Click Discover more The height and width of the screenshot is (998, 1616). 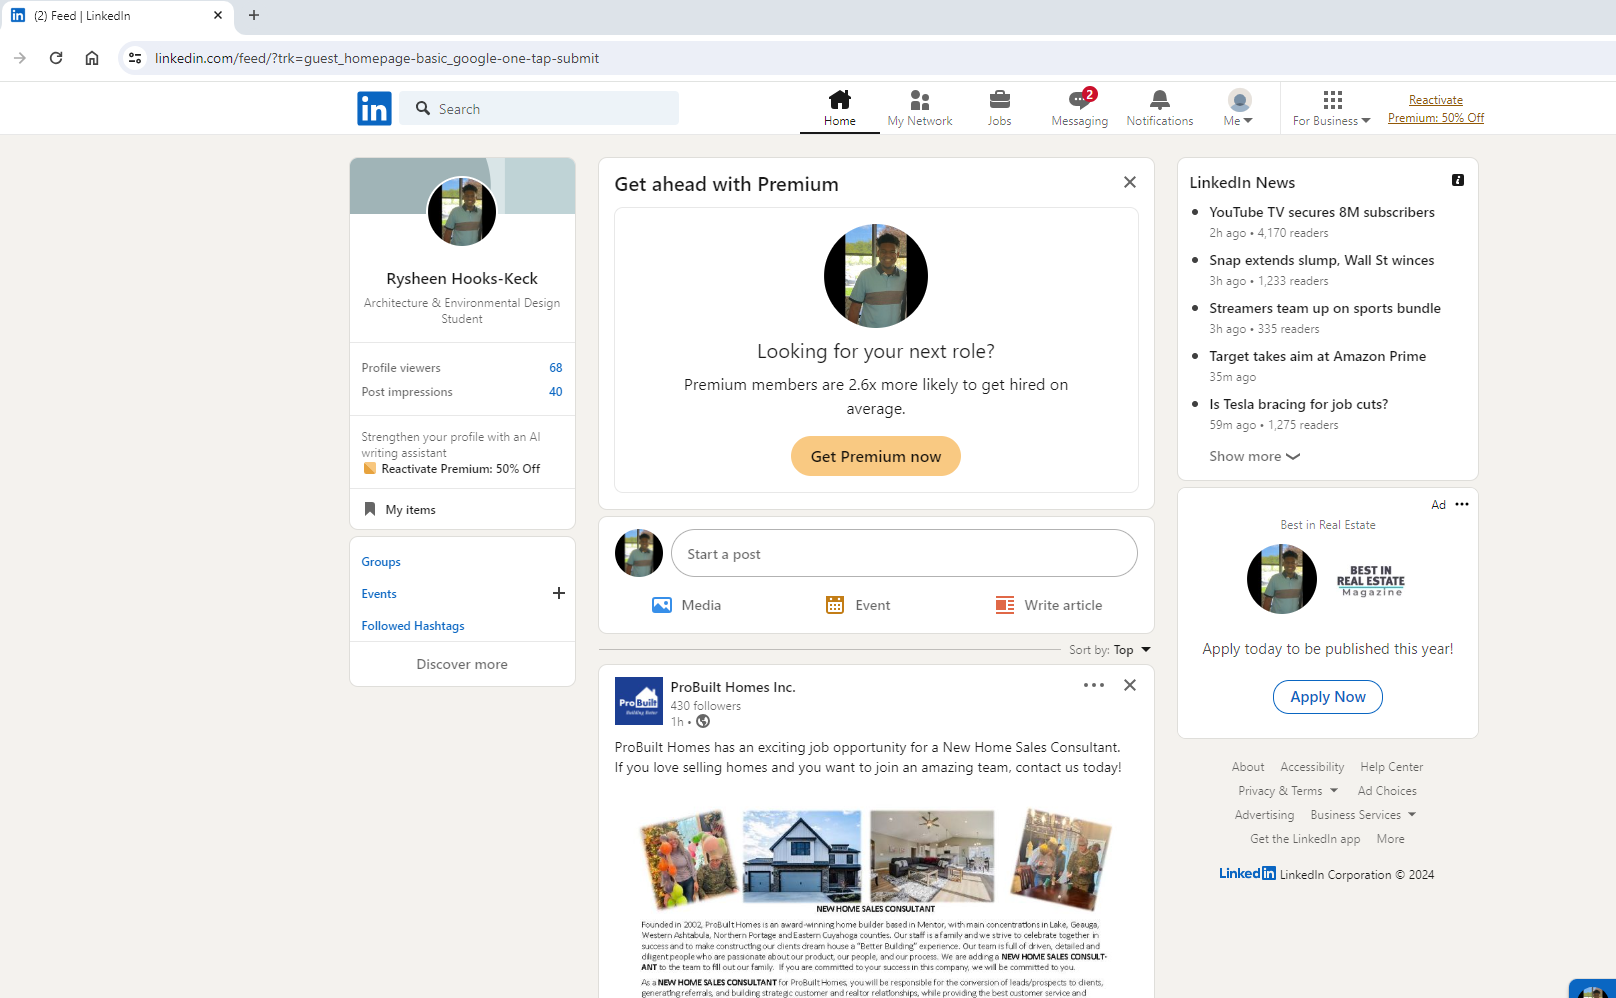(462, 664)
